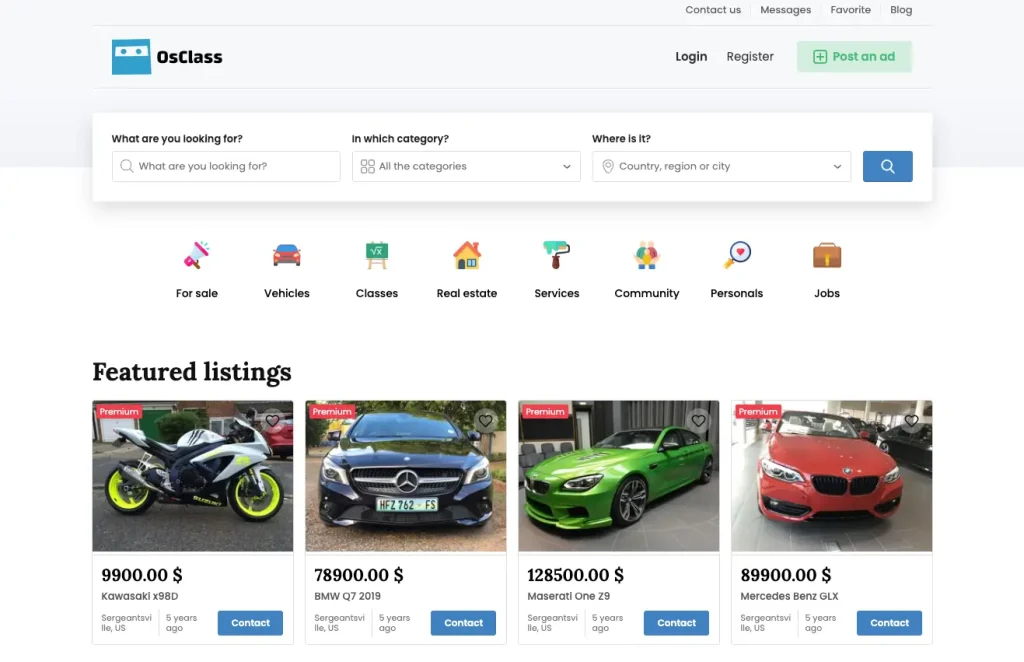Click the For sale category label
Viewport: 1024px width, 662px height.
coord(197,293)
